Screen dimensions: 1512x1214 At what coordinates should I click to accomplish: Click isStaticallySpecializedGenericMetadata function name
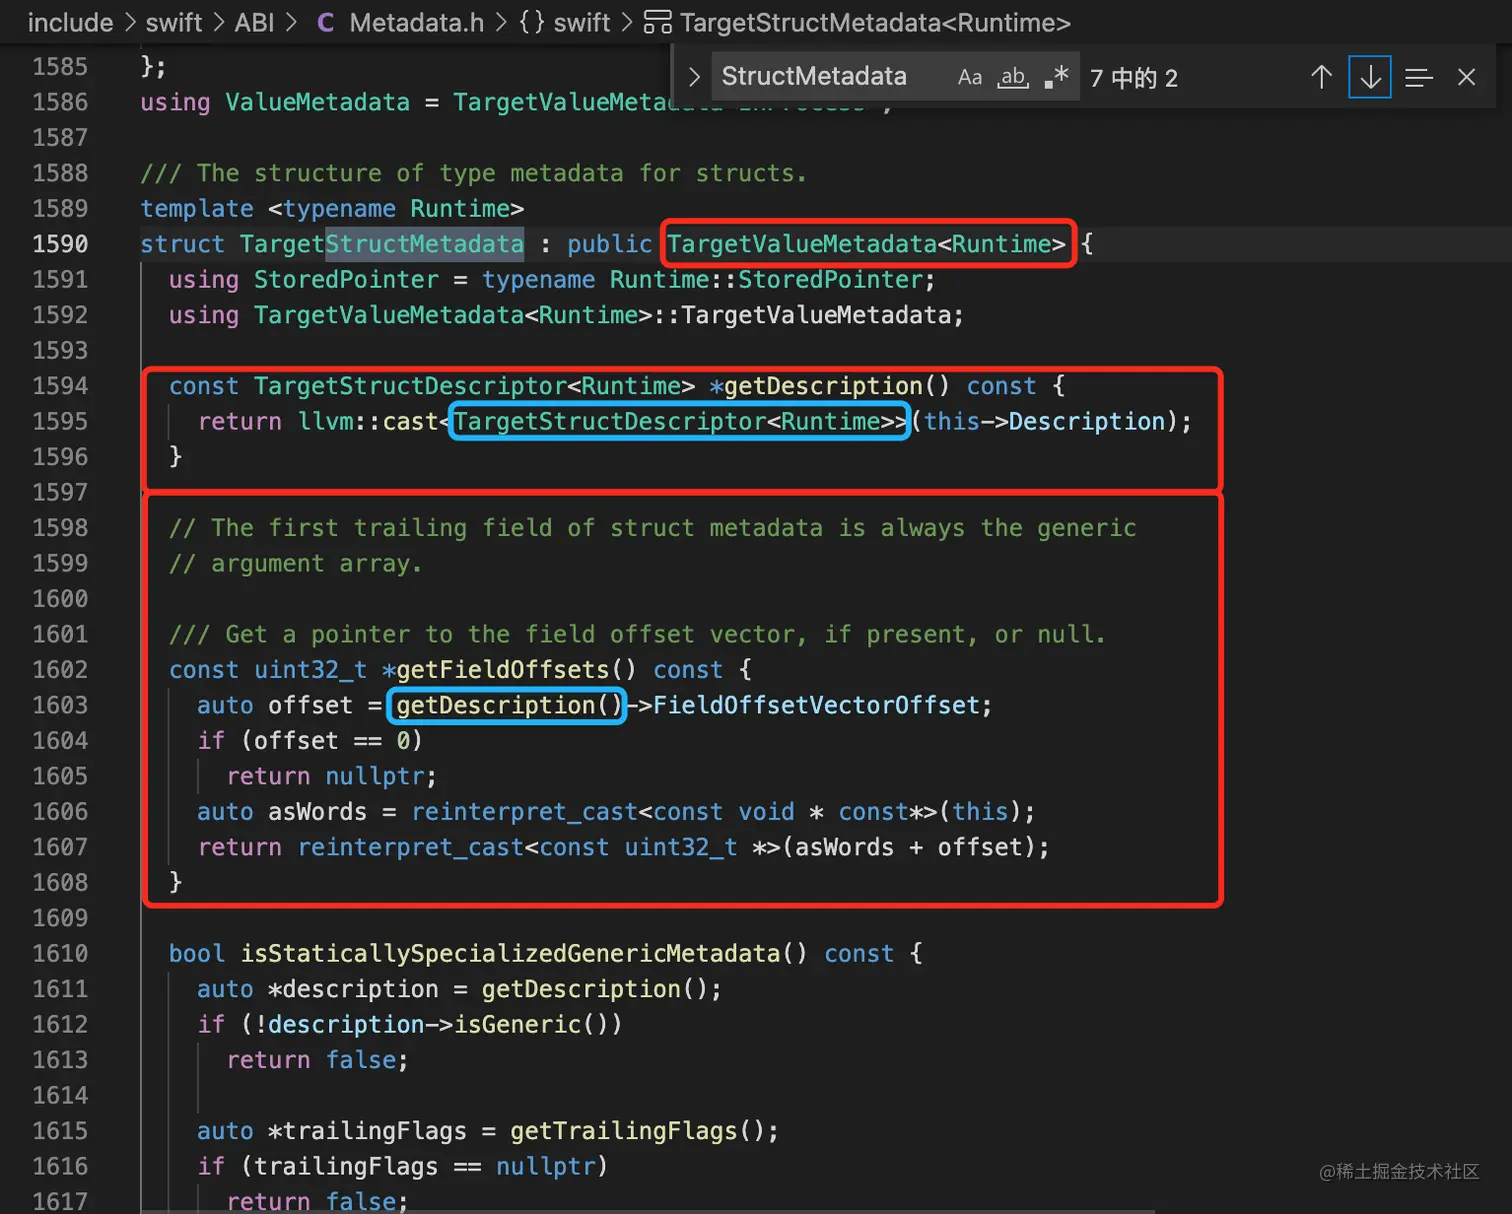point(510,954)
